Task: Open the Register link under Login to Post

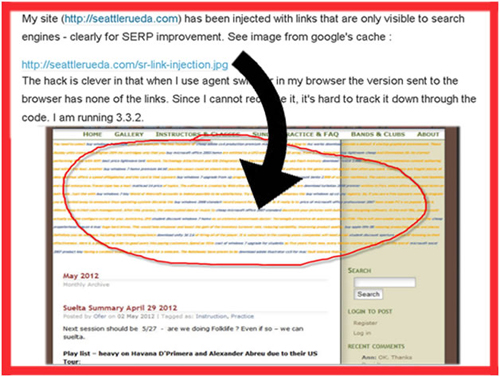Action: point(365,323)
